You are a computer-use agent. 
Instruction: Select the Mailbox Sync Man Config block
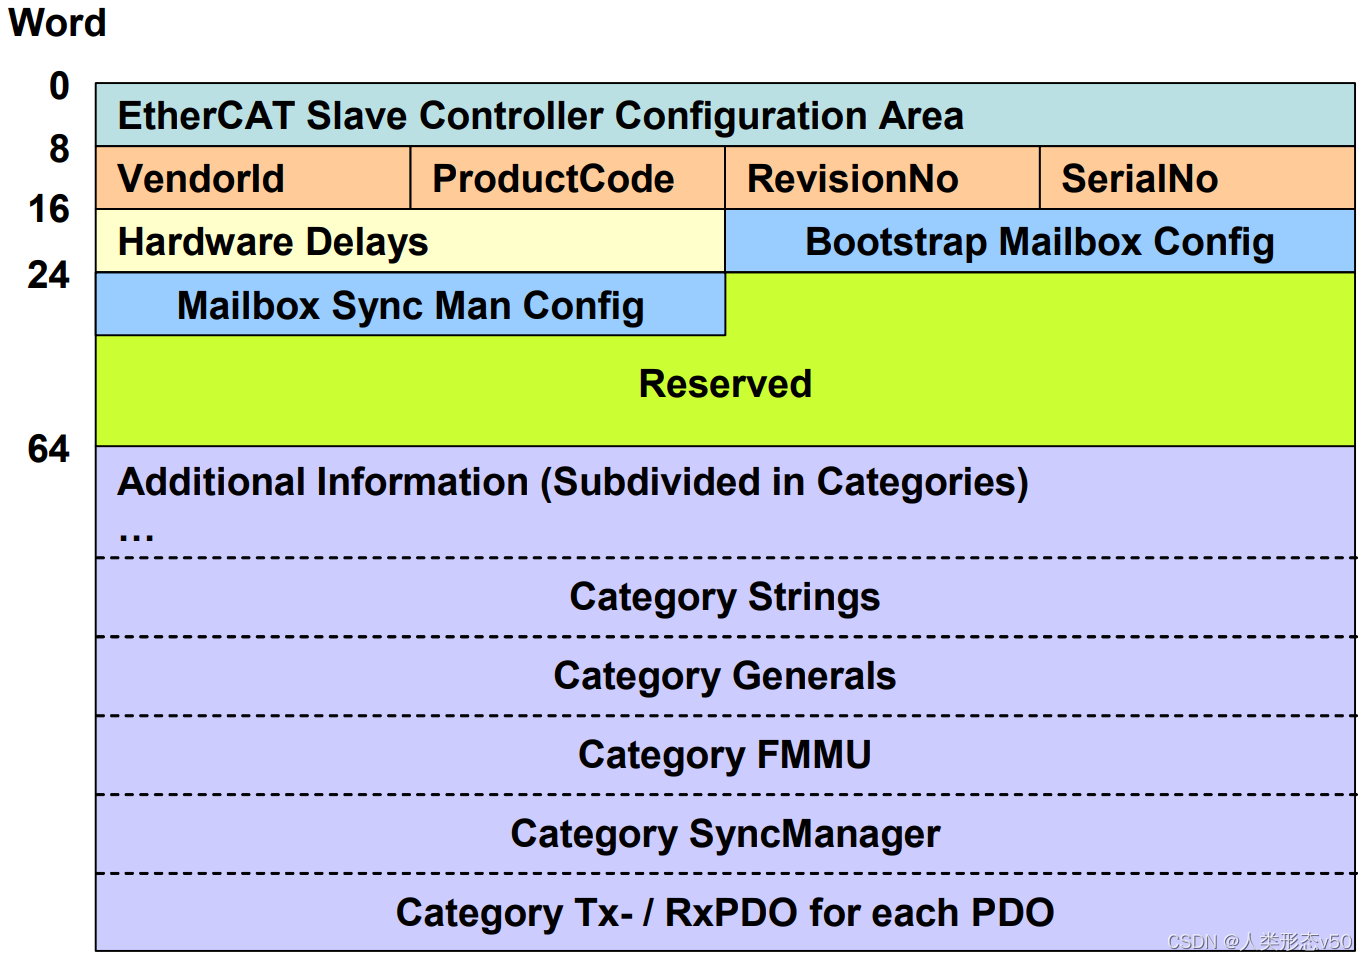(410, 305)
